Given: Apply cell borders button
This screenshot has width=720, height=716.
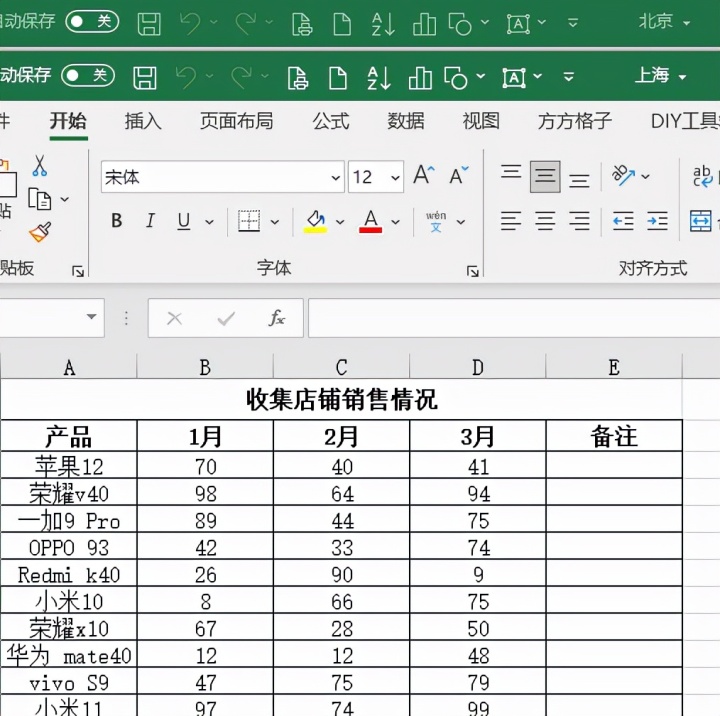Looking at the screenshot, I should (249, 221).
